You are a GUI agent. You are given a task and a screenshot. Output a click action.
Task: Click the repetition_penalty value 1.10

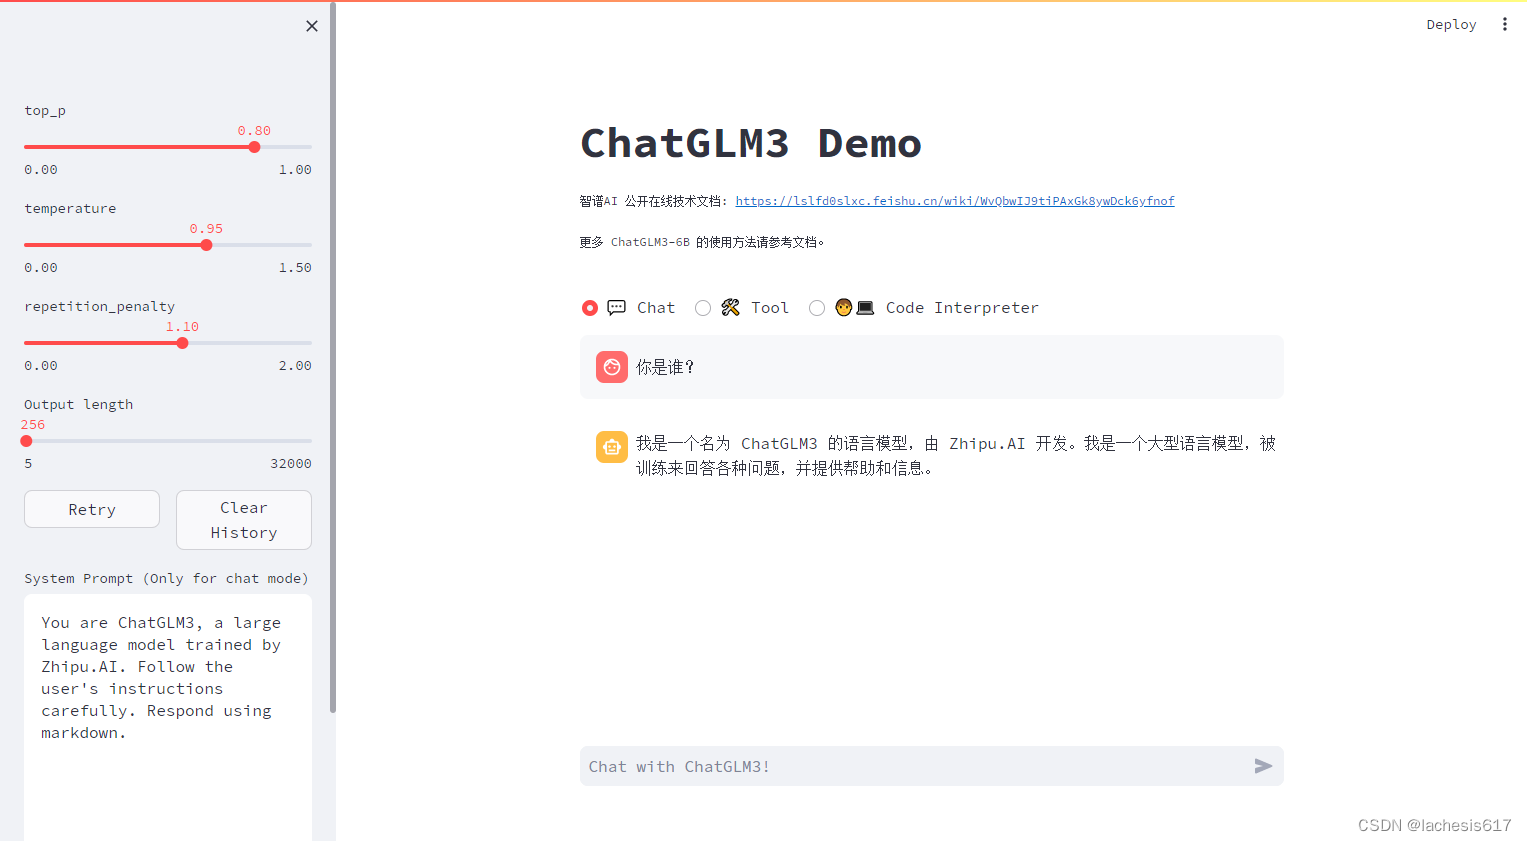tap(182, 327)
